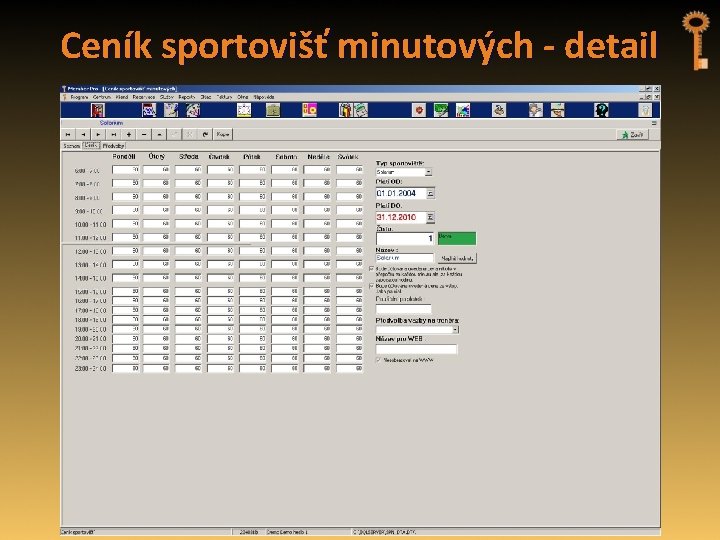Open the Klient menu

(122, 97)
